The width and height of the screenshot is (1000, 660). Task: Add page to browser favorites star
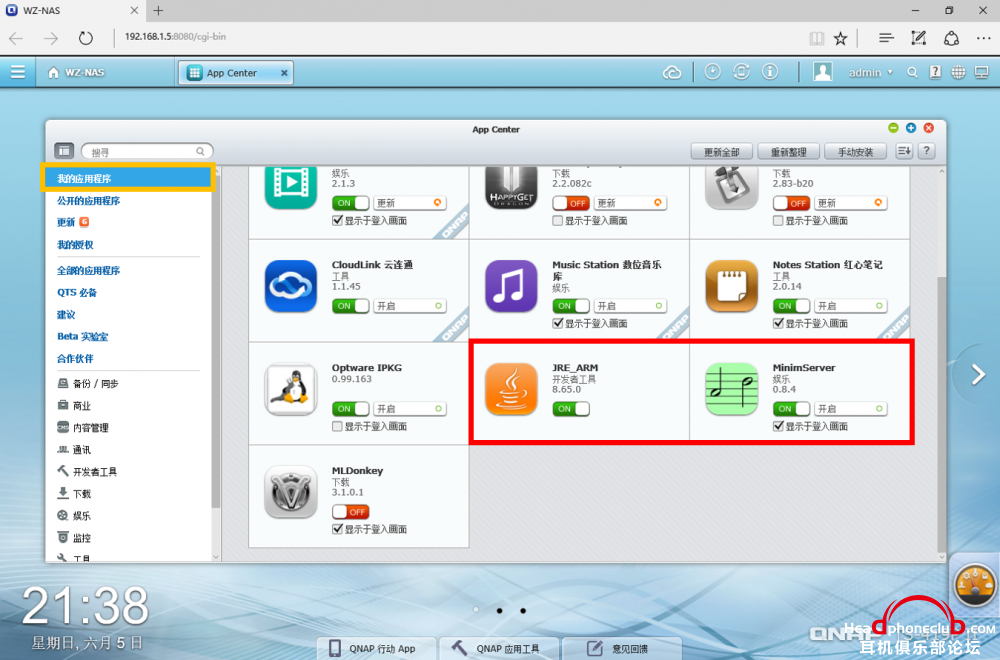coord(841,38)
